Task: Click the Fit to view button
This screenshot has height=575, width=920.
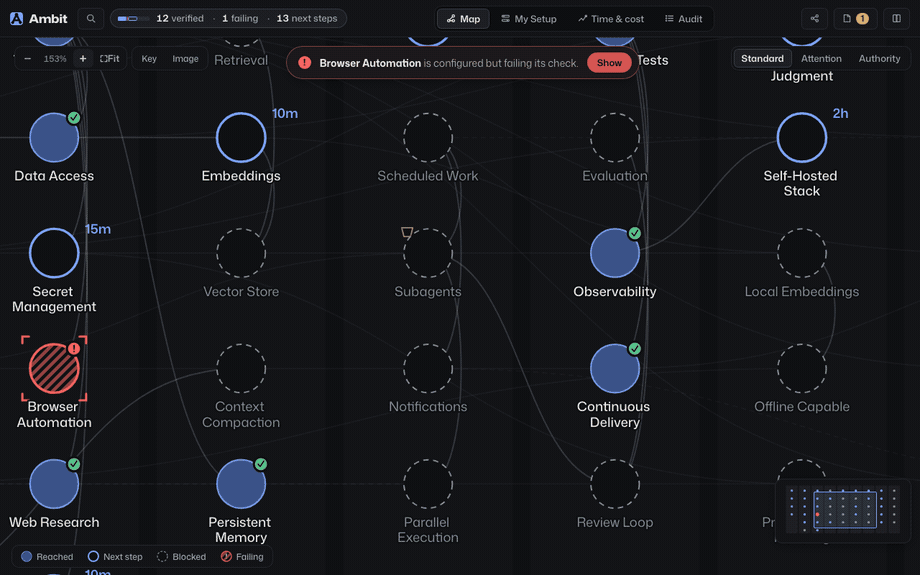Action: 110,59
